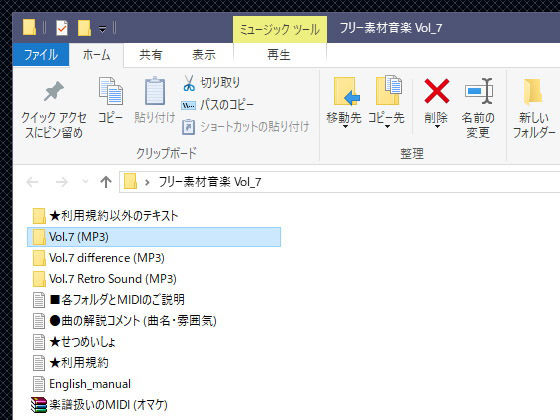Click the クイック アクセスにピン留め pin icon

(x=54, y=91)
